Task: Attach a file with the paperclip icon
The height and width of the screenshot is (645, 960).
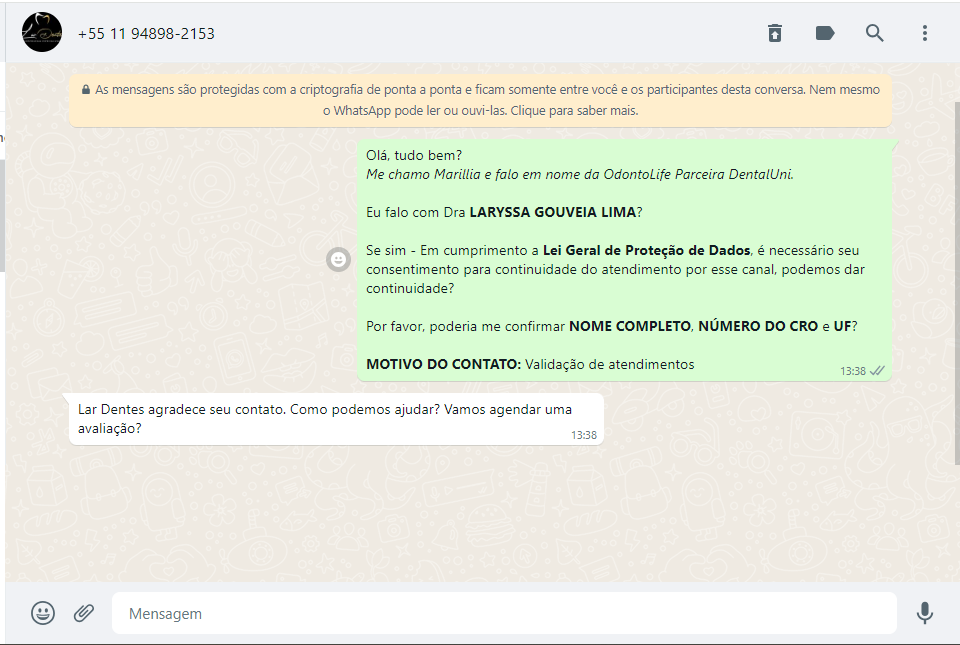Action: (x=84, y=613)
